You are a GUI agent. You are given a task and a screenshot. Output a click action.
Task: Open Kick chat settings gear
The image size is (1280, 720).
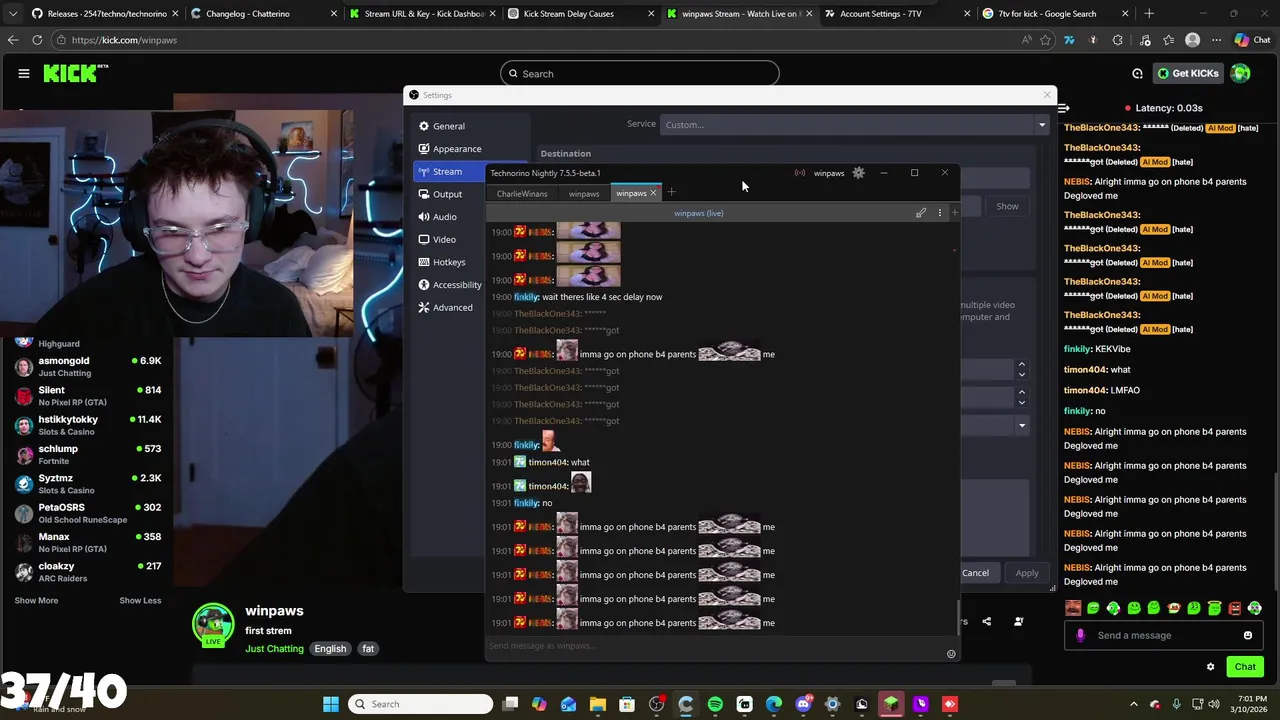pyautogui.click(x=1210, y=667)
